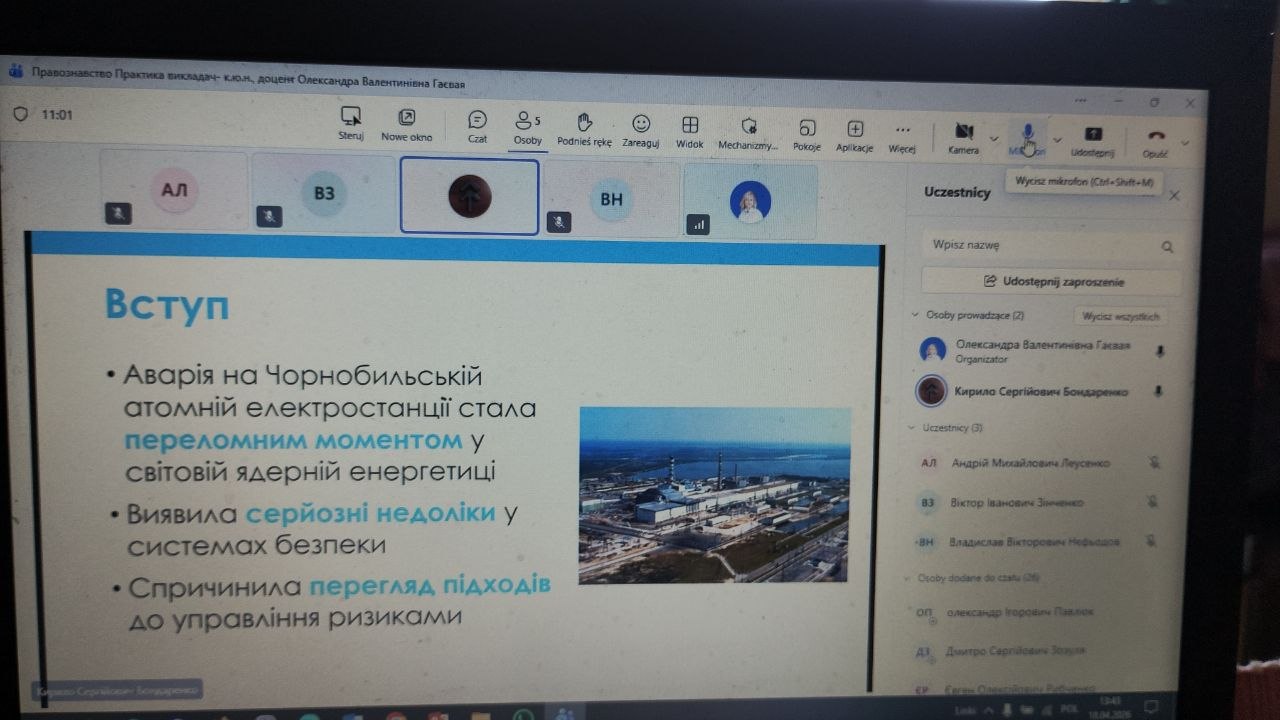Select the ВН participant tile

611,199
